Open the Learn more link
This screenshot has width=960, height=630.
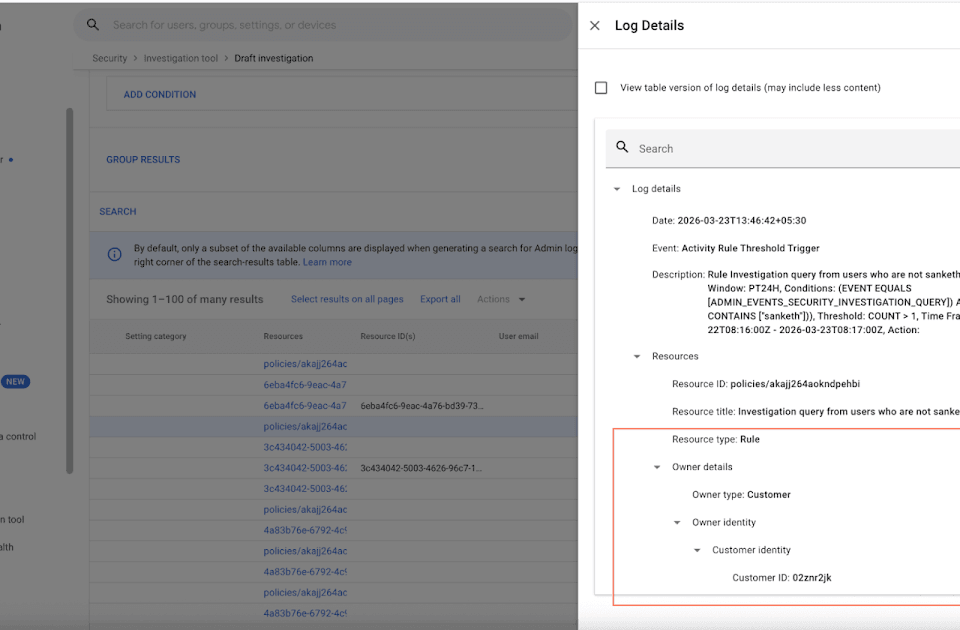[x=327, y=262]
